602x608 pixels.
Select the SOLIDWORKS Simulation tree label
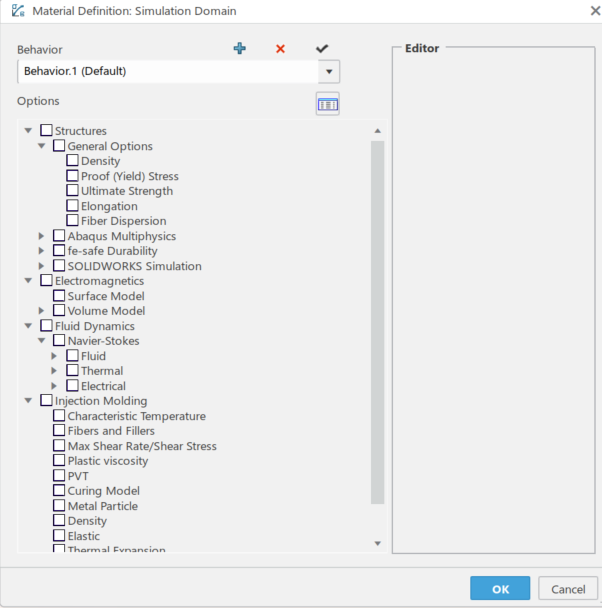pos(135,266)
